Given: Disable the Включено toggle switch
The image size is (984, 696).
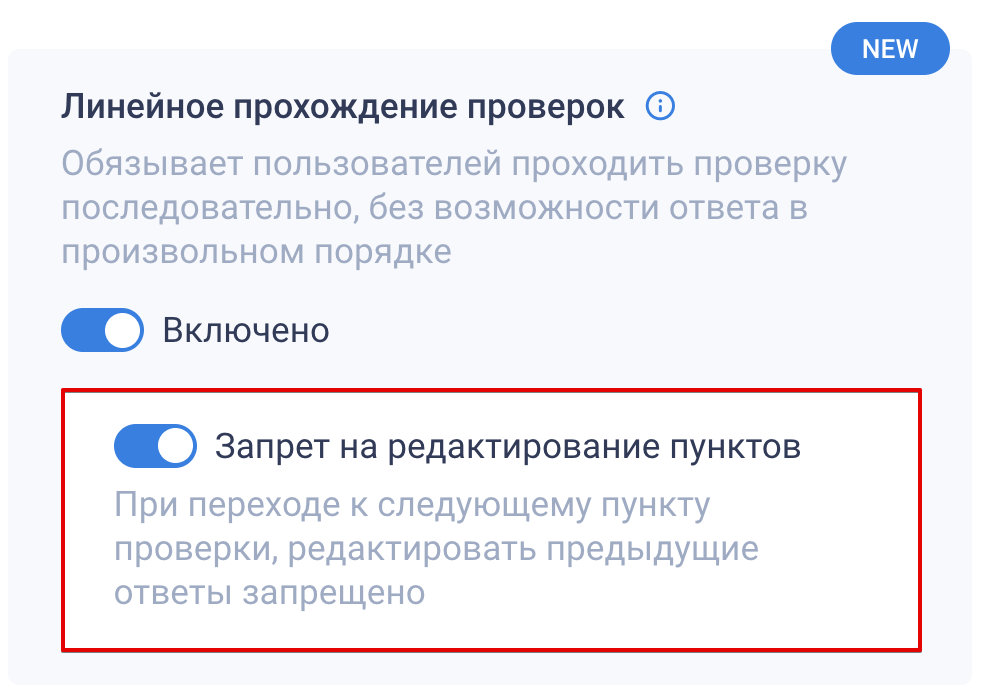Looking at the screenshot, I should [103, 330].
